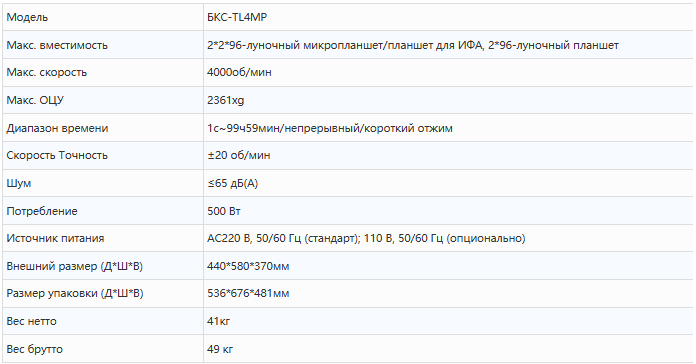Click the "Макс. скорость" label
The image size is (696, 364).
coord(47,72)
